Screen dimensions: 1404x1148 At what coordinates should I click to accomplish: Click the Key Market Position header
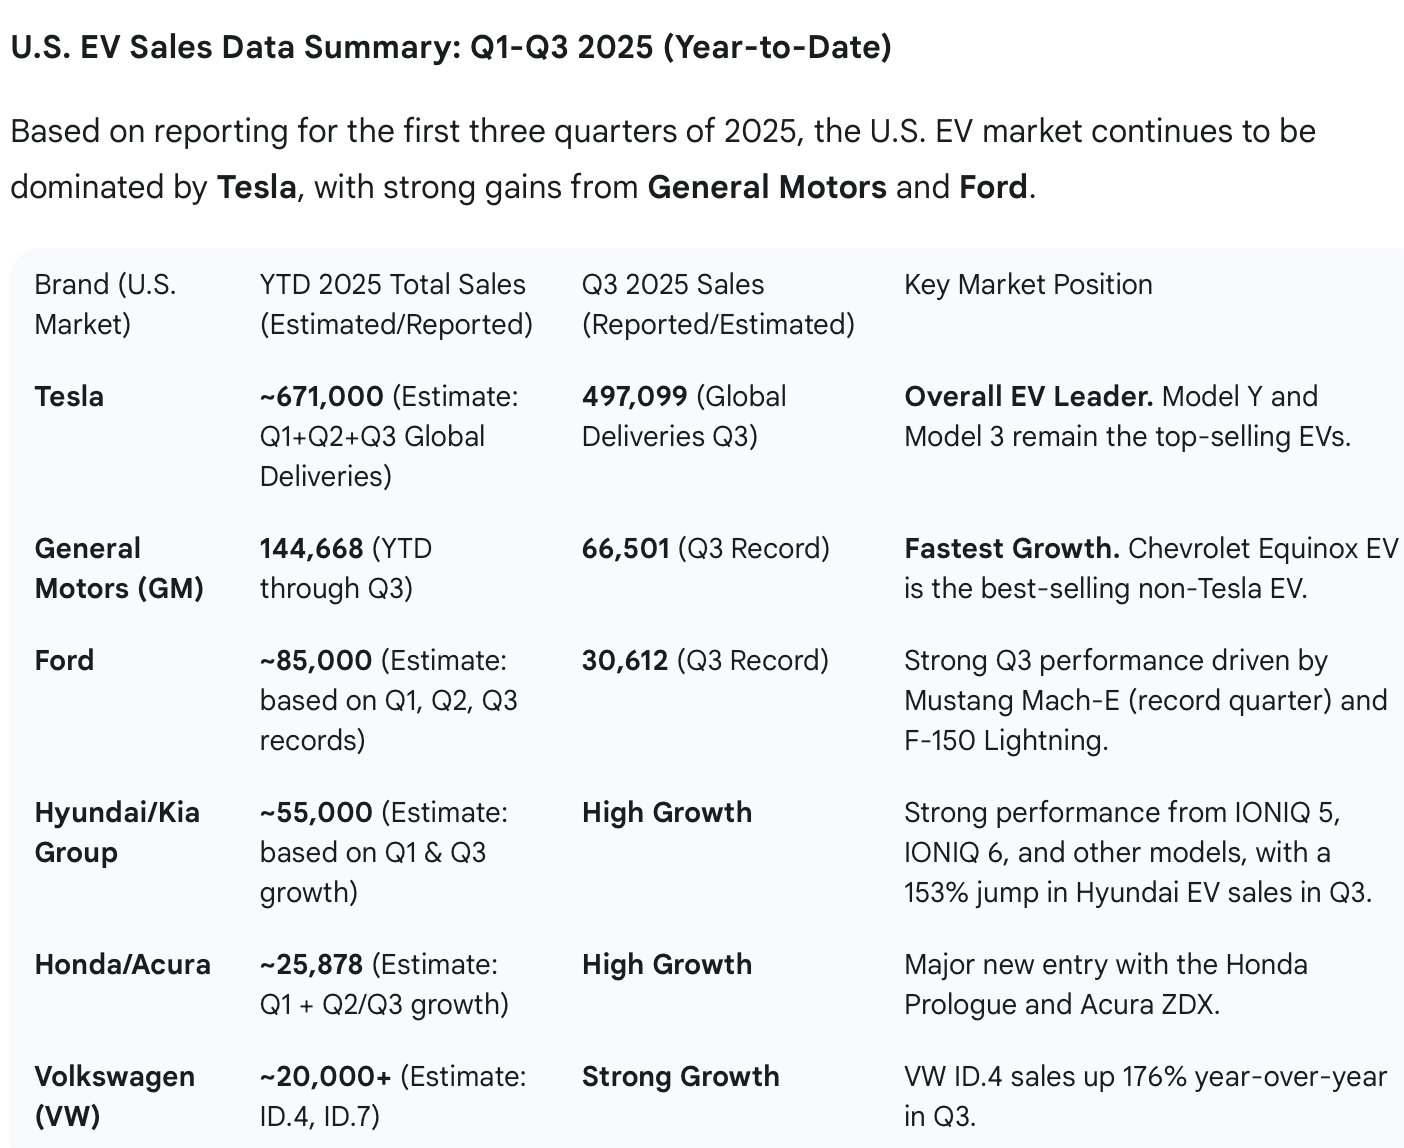(x=1027, y=285)
